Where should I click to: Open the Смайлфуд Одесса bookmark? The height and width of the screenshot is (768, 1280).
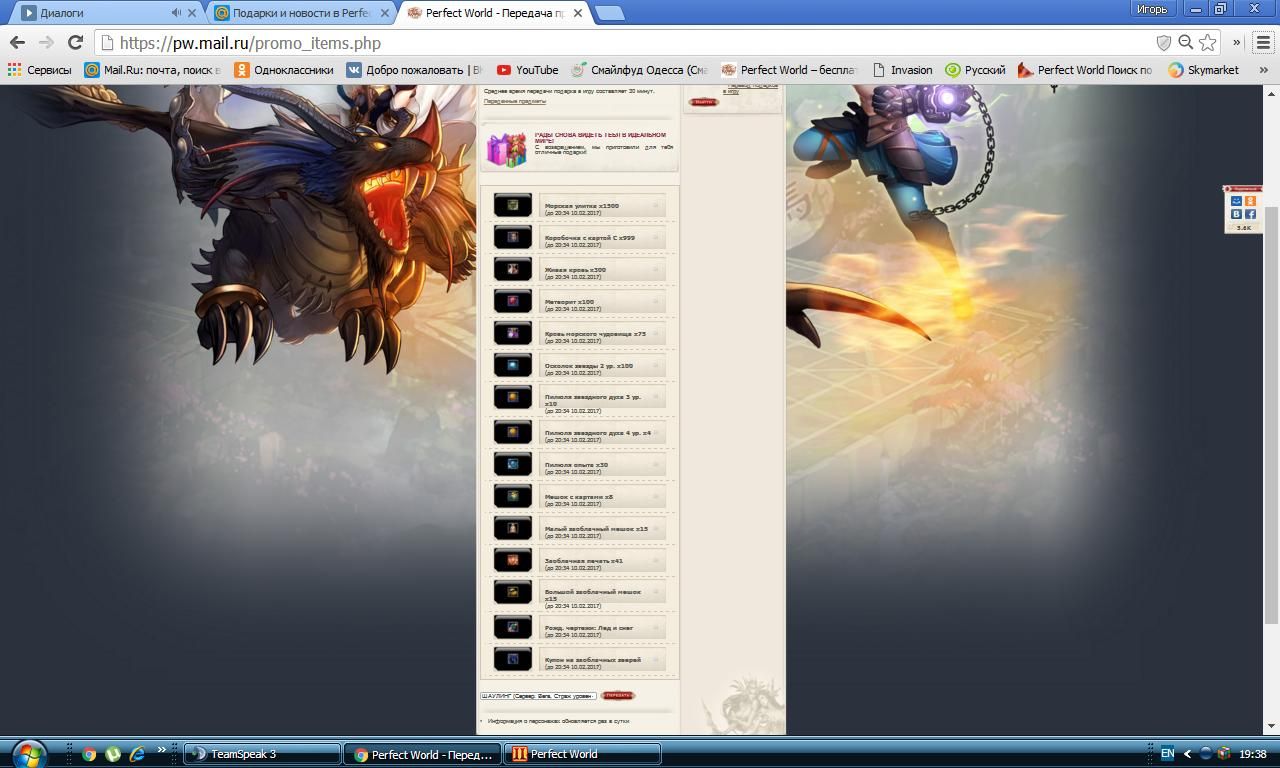coord(640,70)
